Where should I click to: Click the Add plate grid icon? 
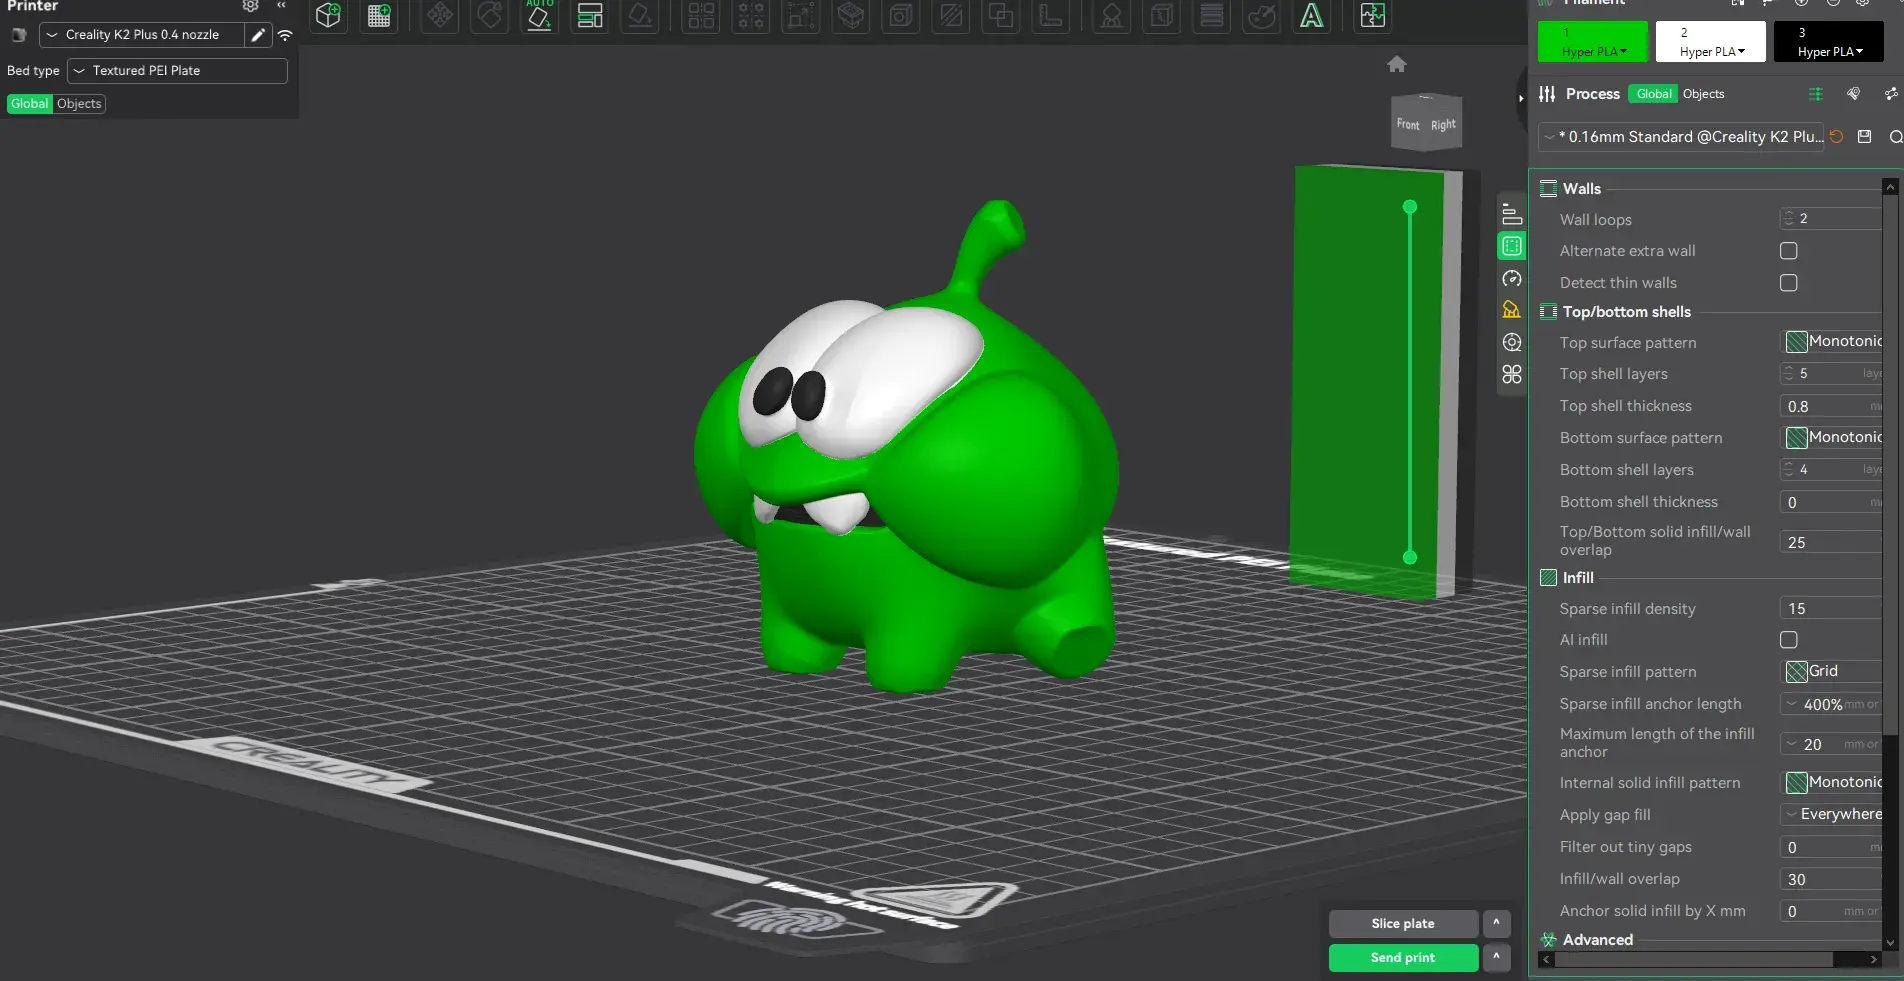[x=379, y=15]
